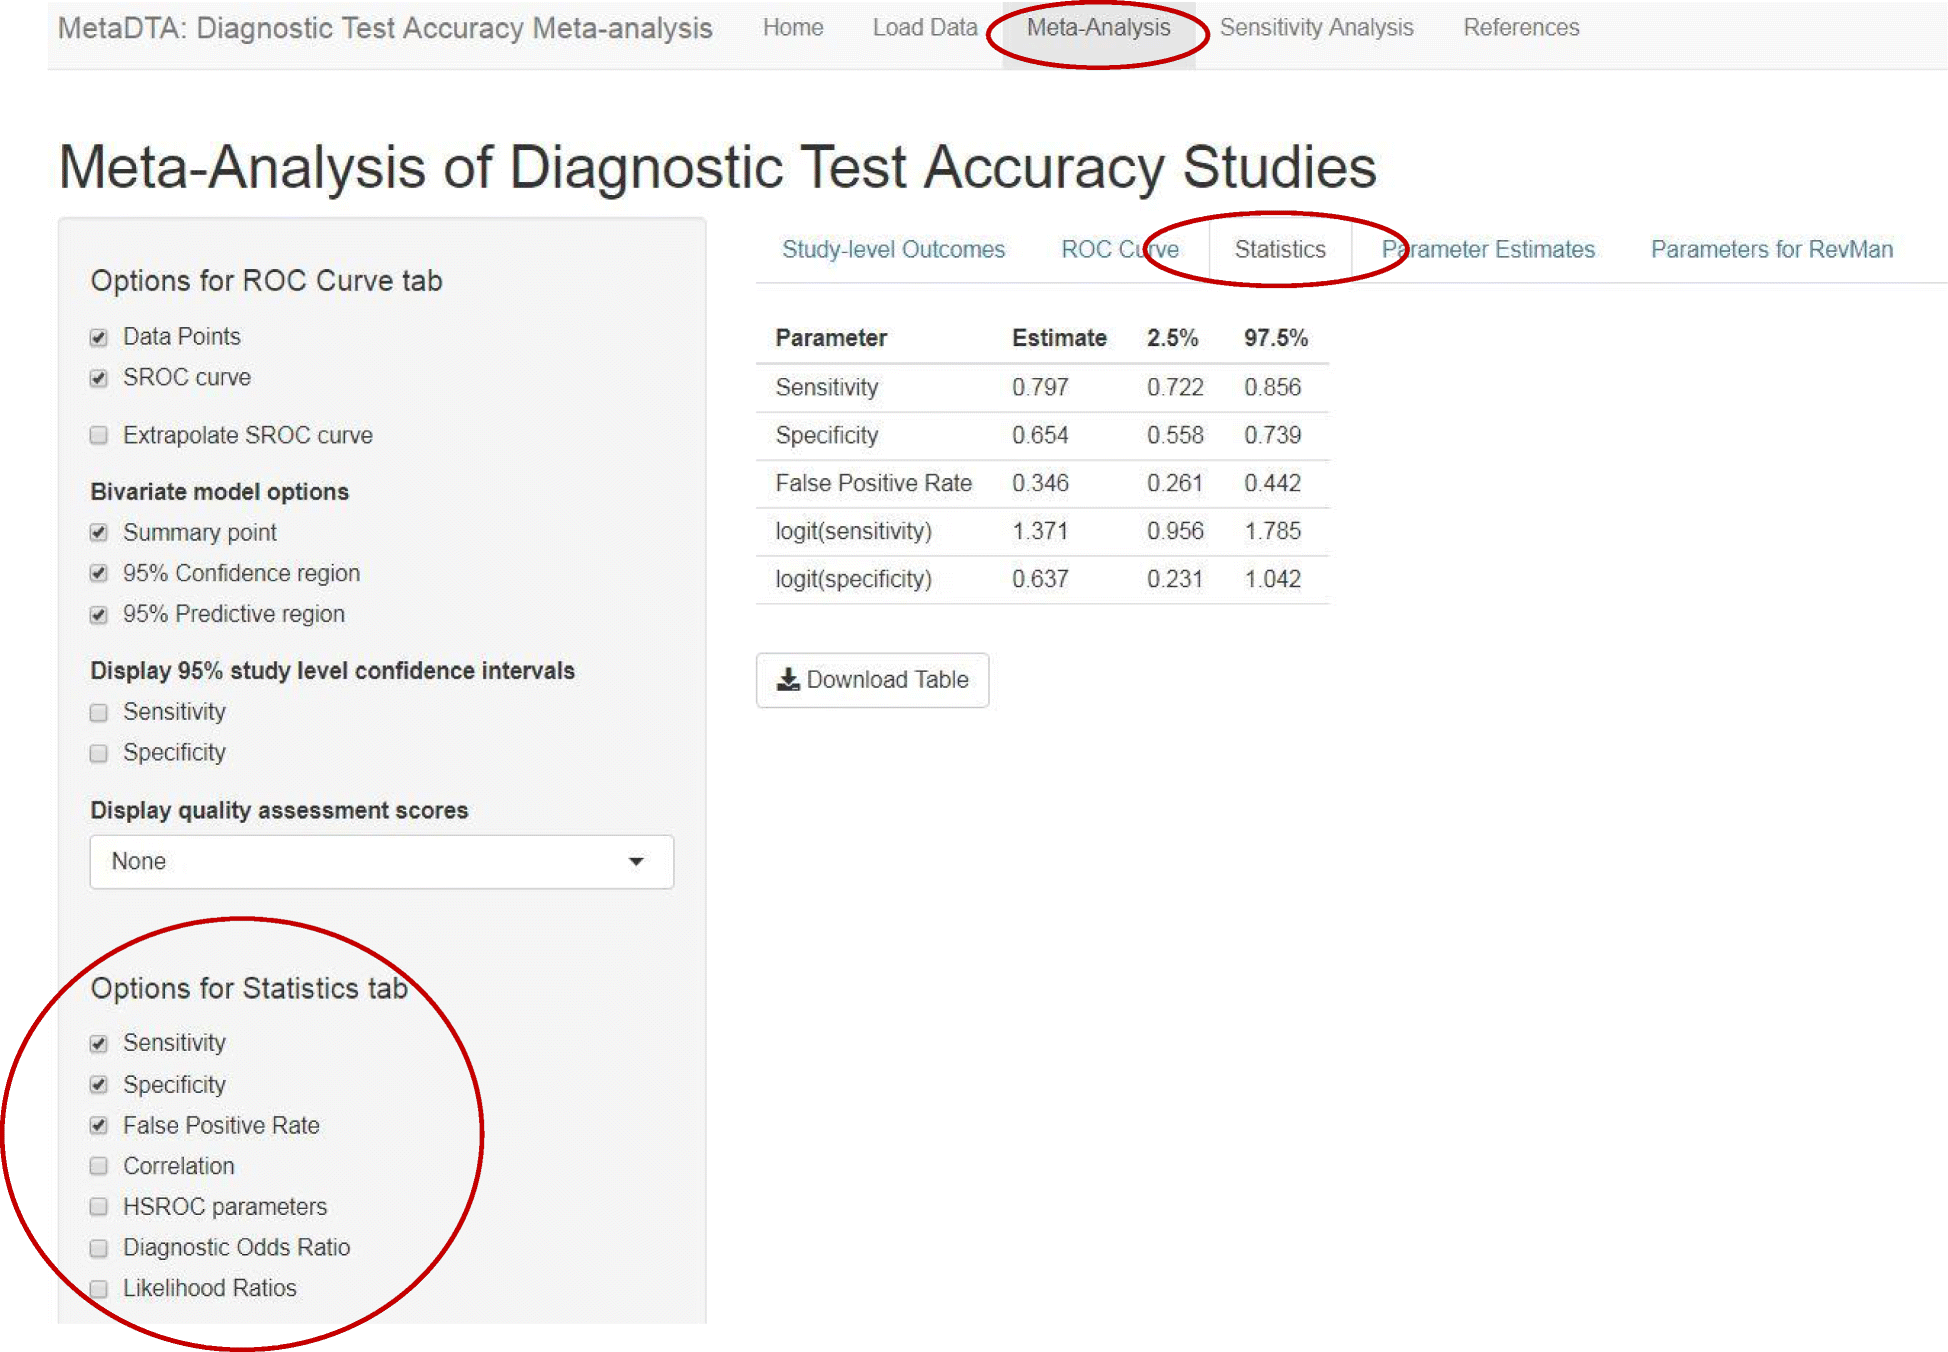Open Parameters for RevMan tab

tap(1772, 249)
